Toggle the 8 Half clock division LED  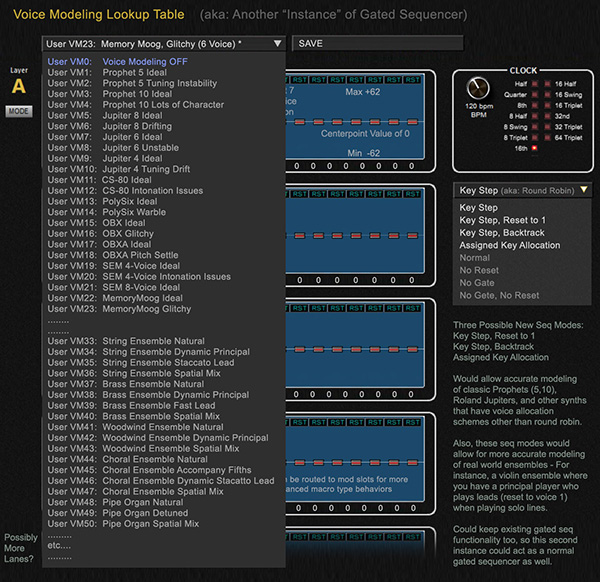coord(535,116)
